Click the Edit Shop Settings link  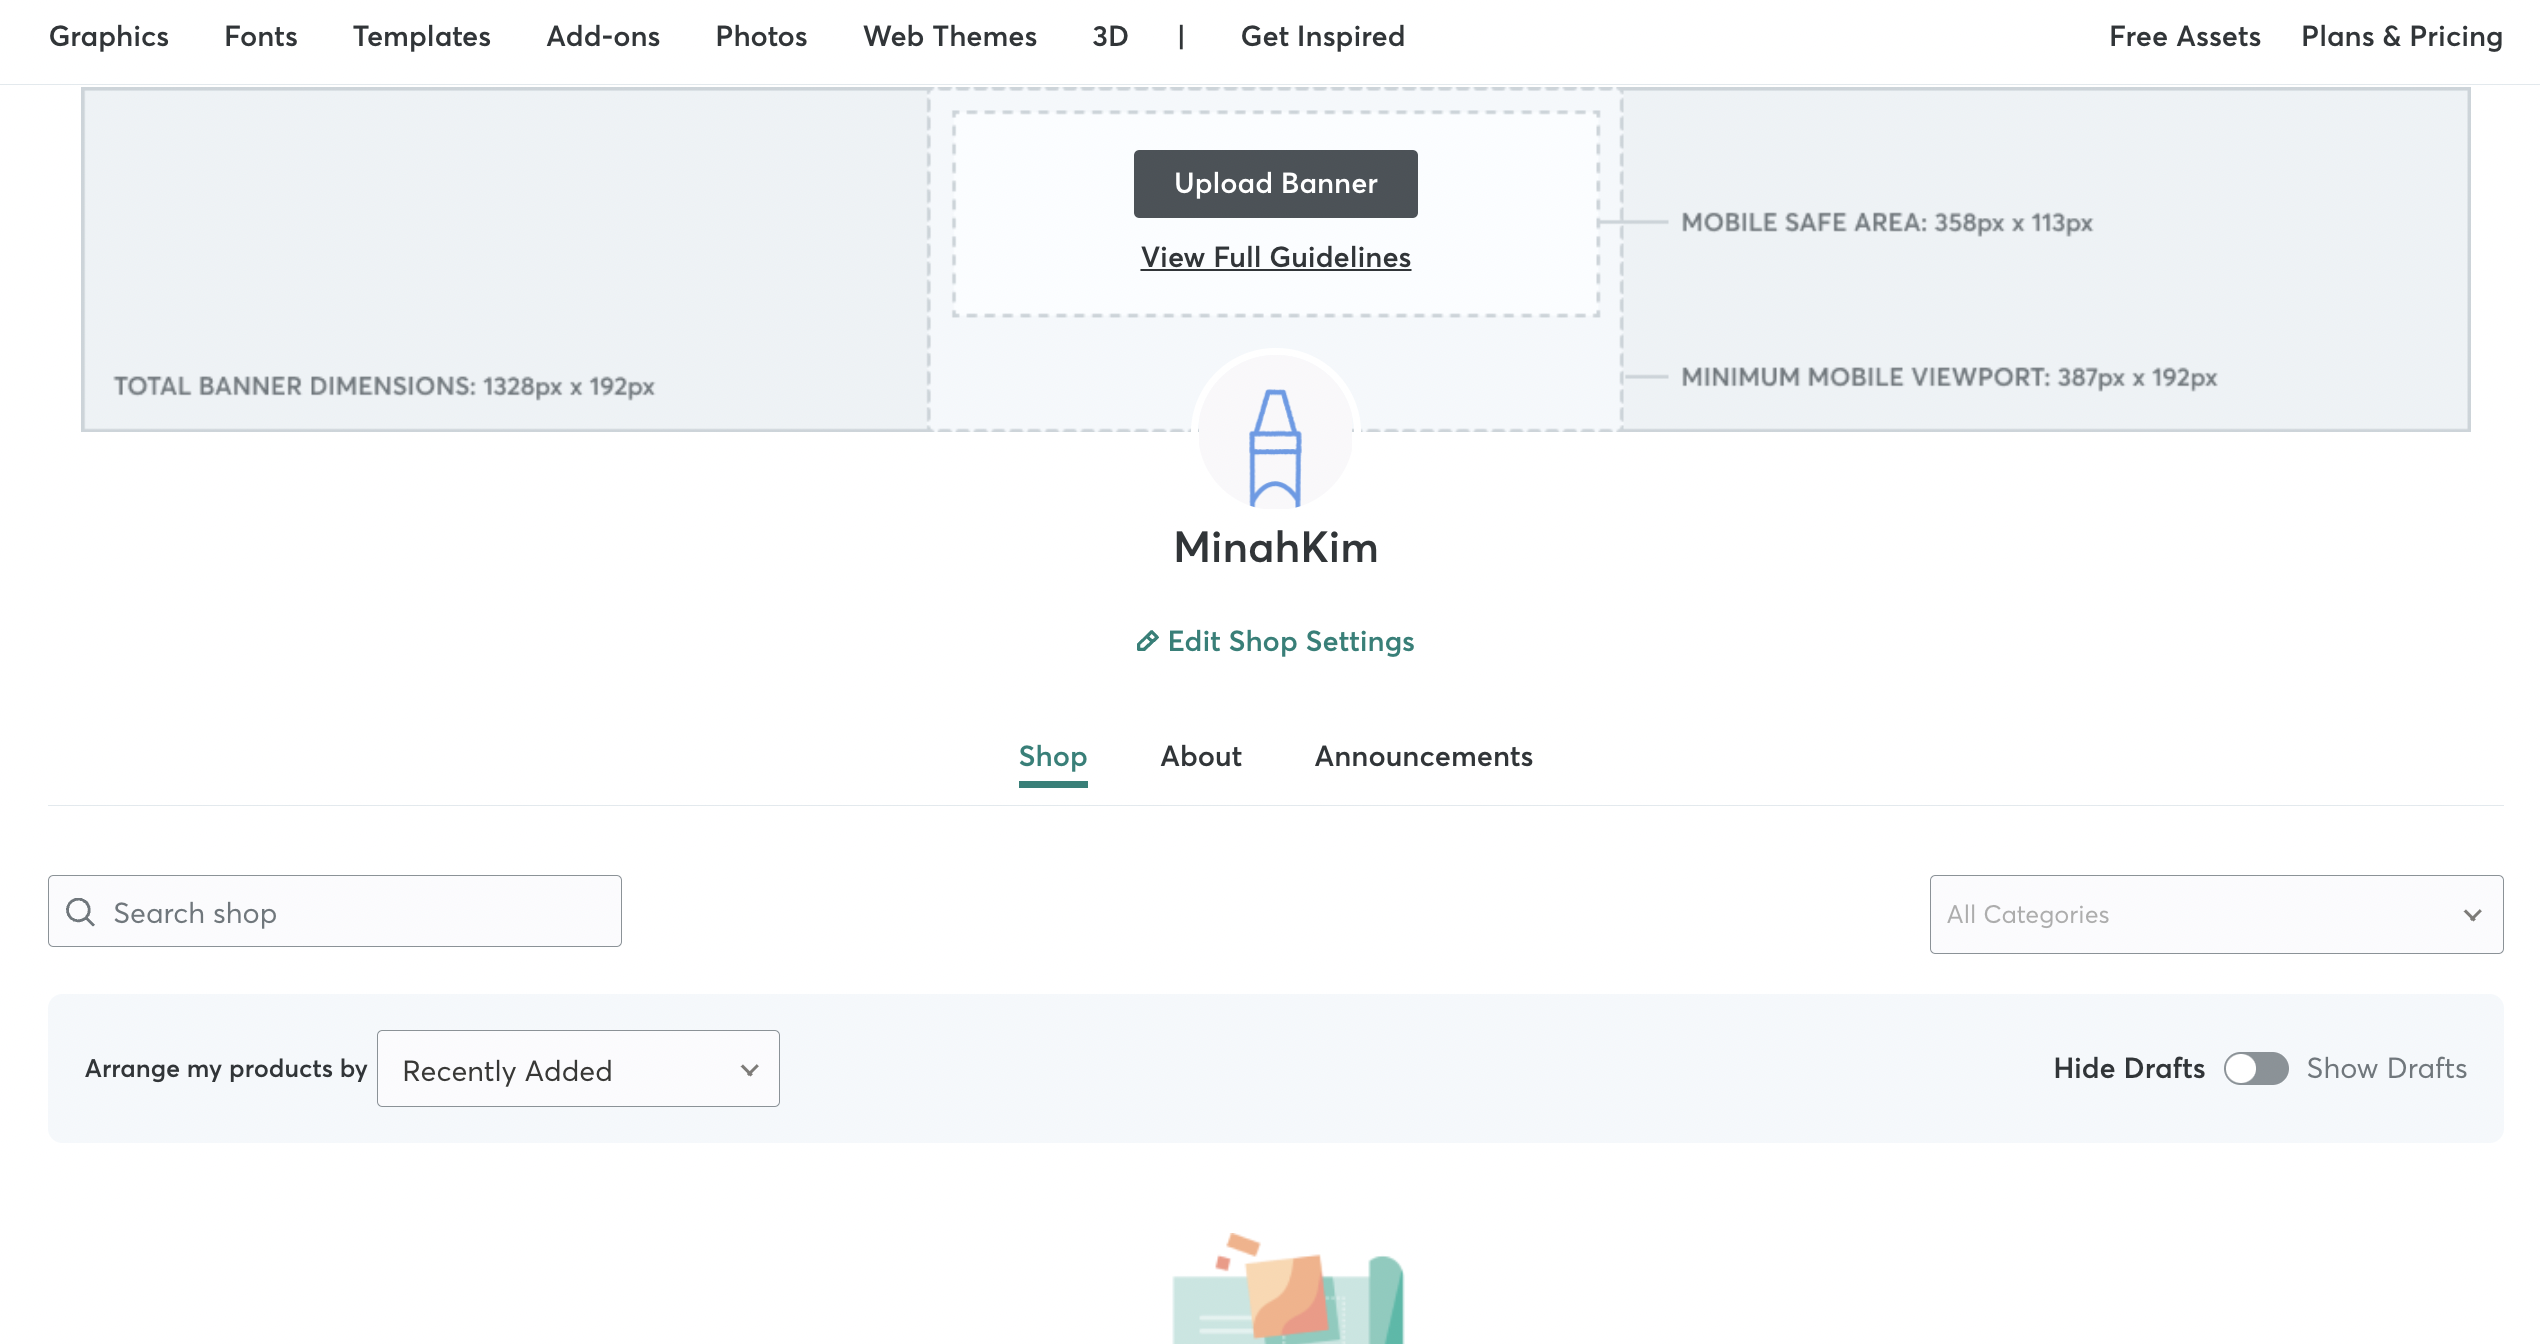1290,641
